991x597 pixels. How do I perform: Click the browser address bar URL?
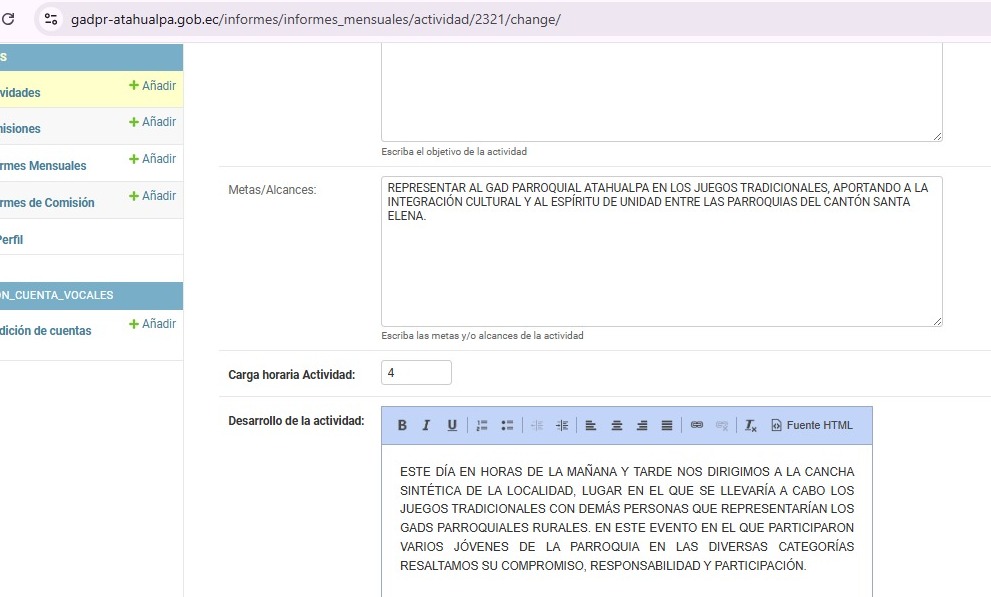pos(315,19)
